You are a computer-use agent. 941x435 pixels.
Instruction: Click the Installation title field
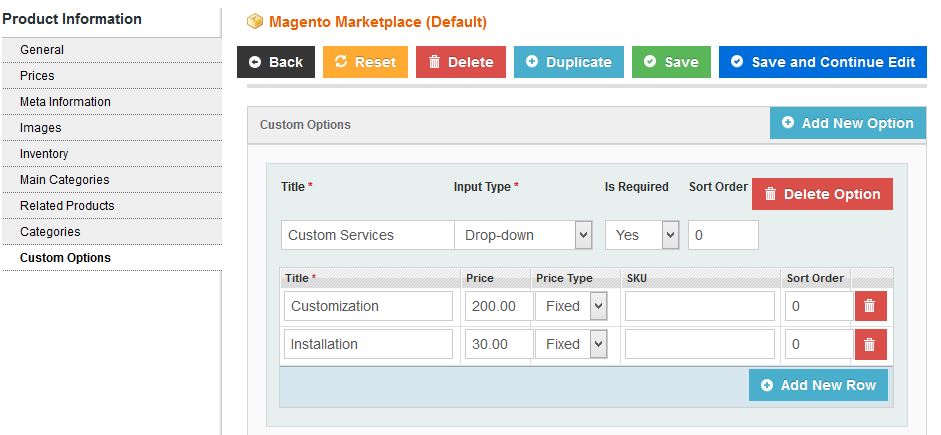[x=368, y=344]
